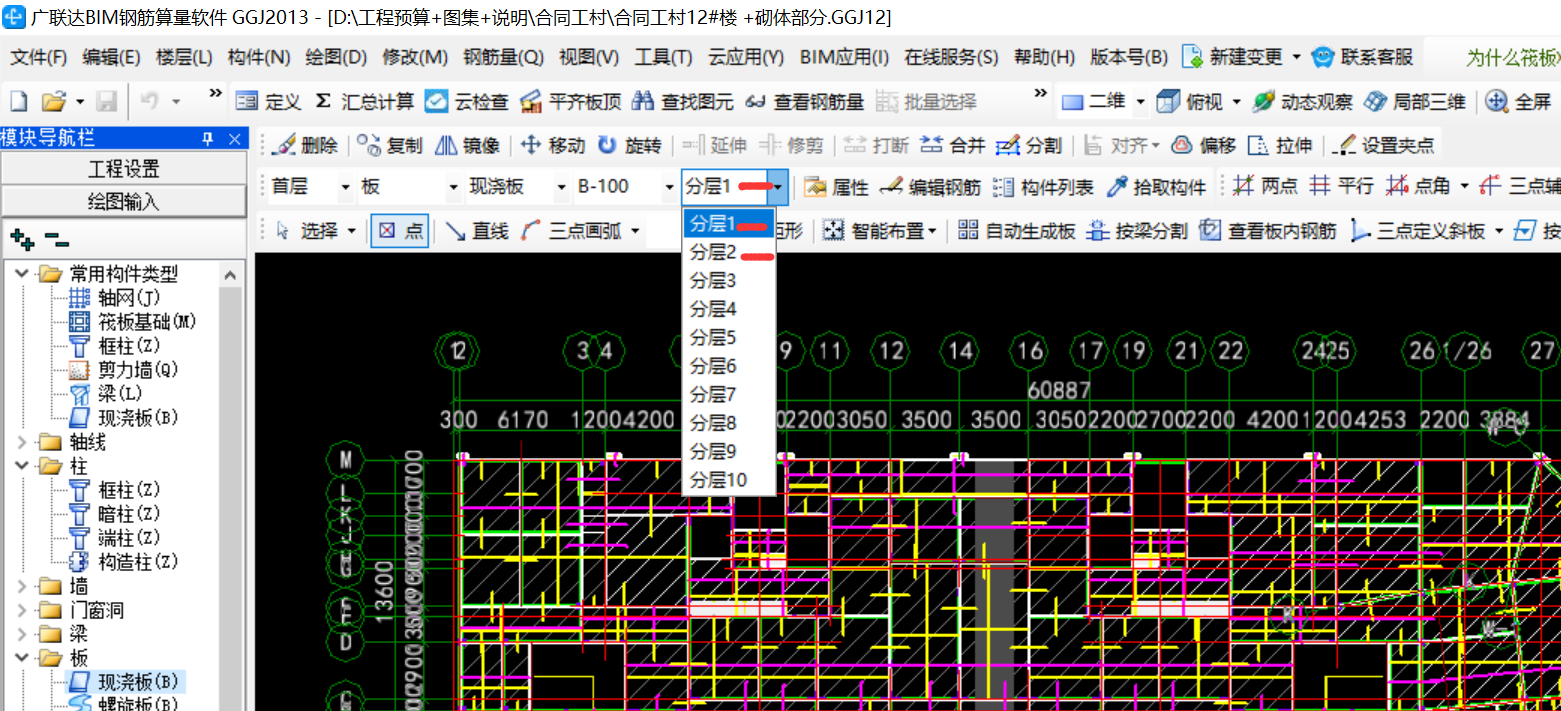
Task: Click the 移动 move tool
Action: pyautogui.click(x=553, y=145)
